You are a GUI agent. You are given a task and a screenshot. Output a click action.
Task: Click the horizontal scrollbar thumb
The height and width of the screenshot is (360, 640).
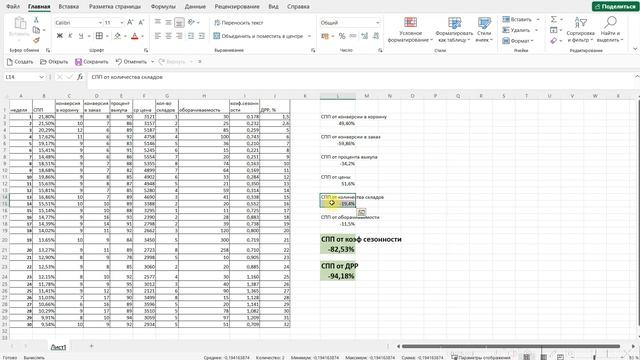pos(511,346)
